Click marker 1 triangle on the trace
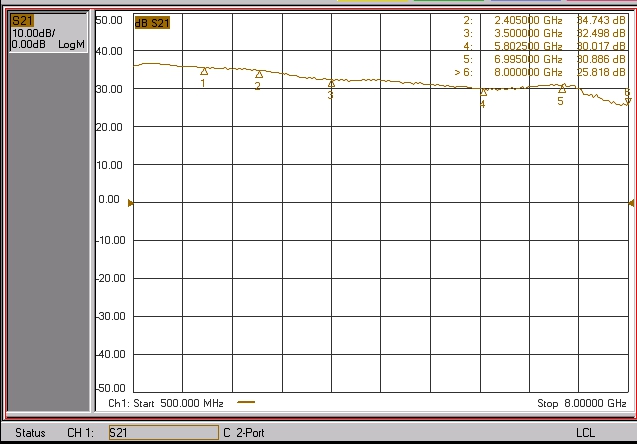Screen dimensions: 637x444 point(204,71)
